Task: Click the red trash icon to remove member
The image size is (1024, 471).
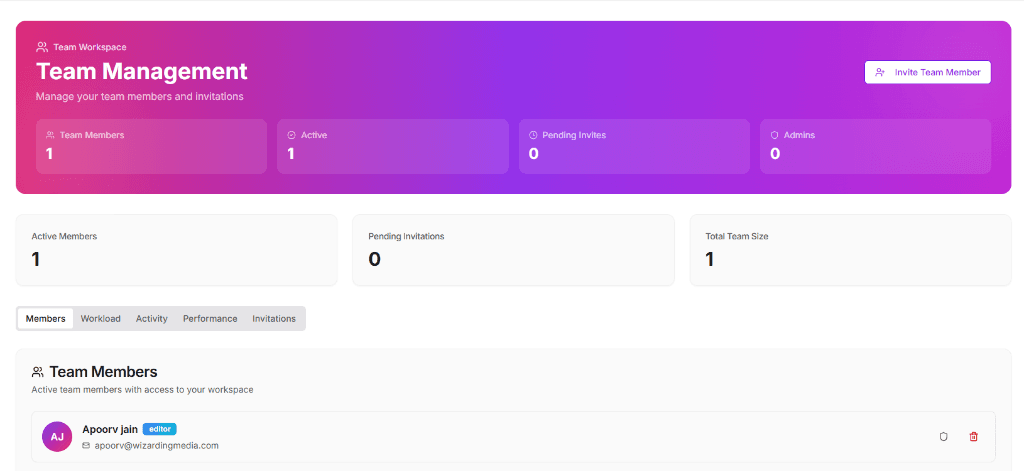Action: (x=974, y=437)
